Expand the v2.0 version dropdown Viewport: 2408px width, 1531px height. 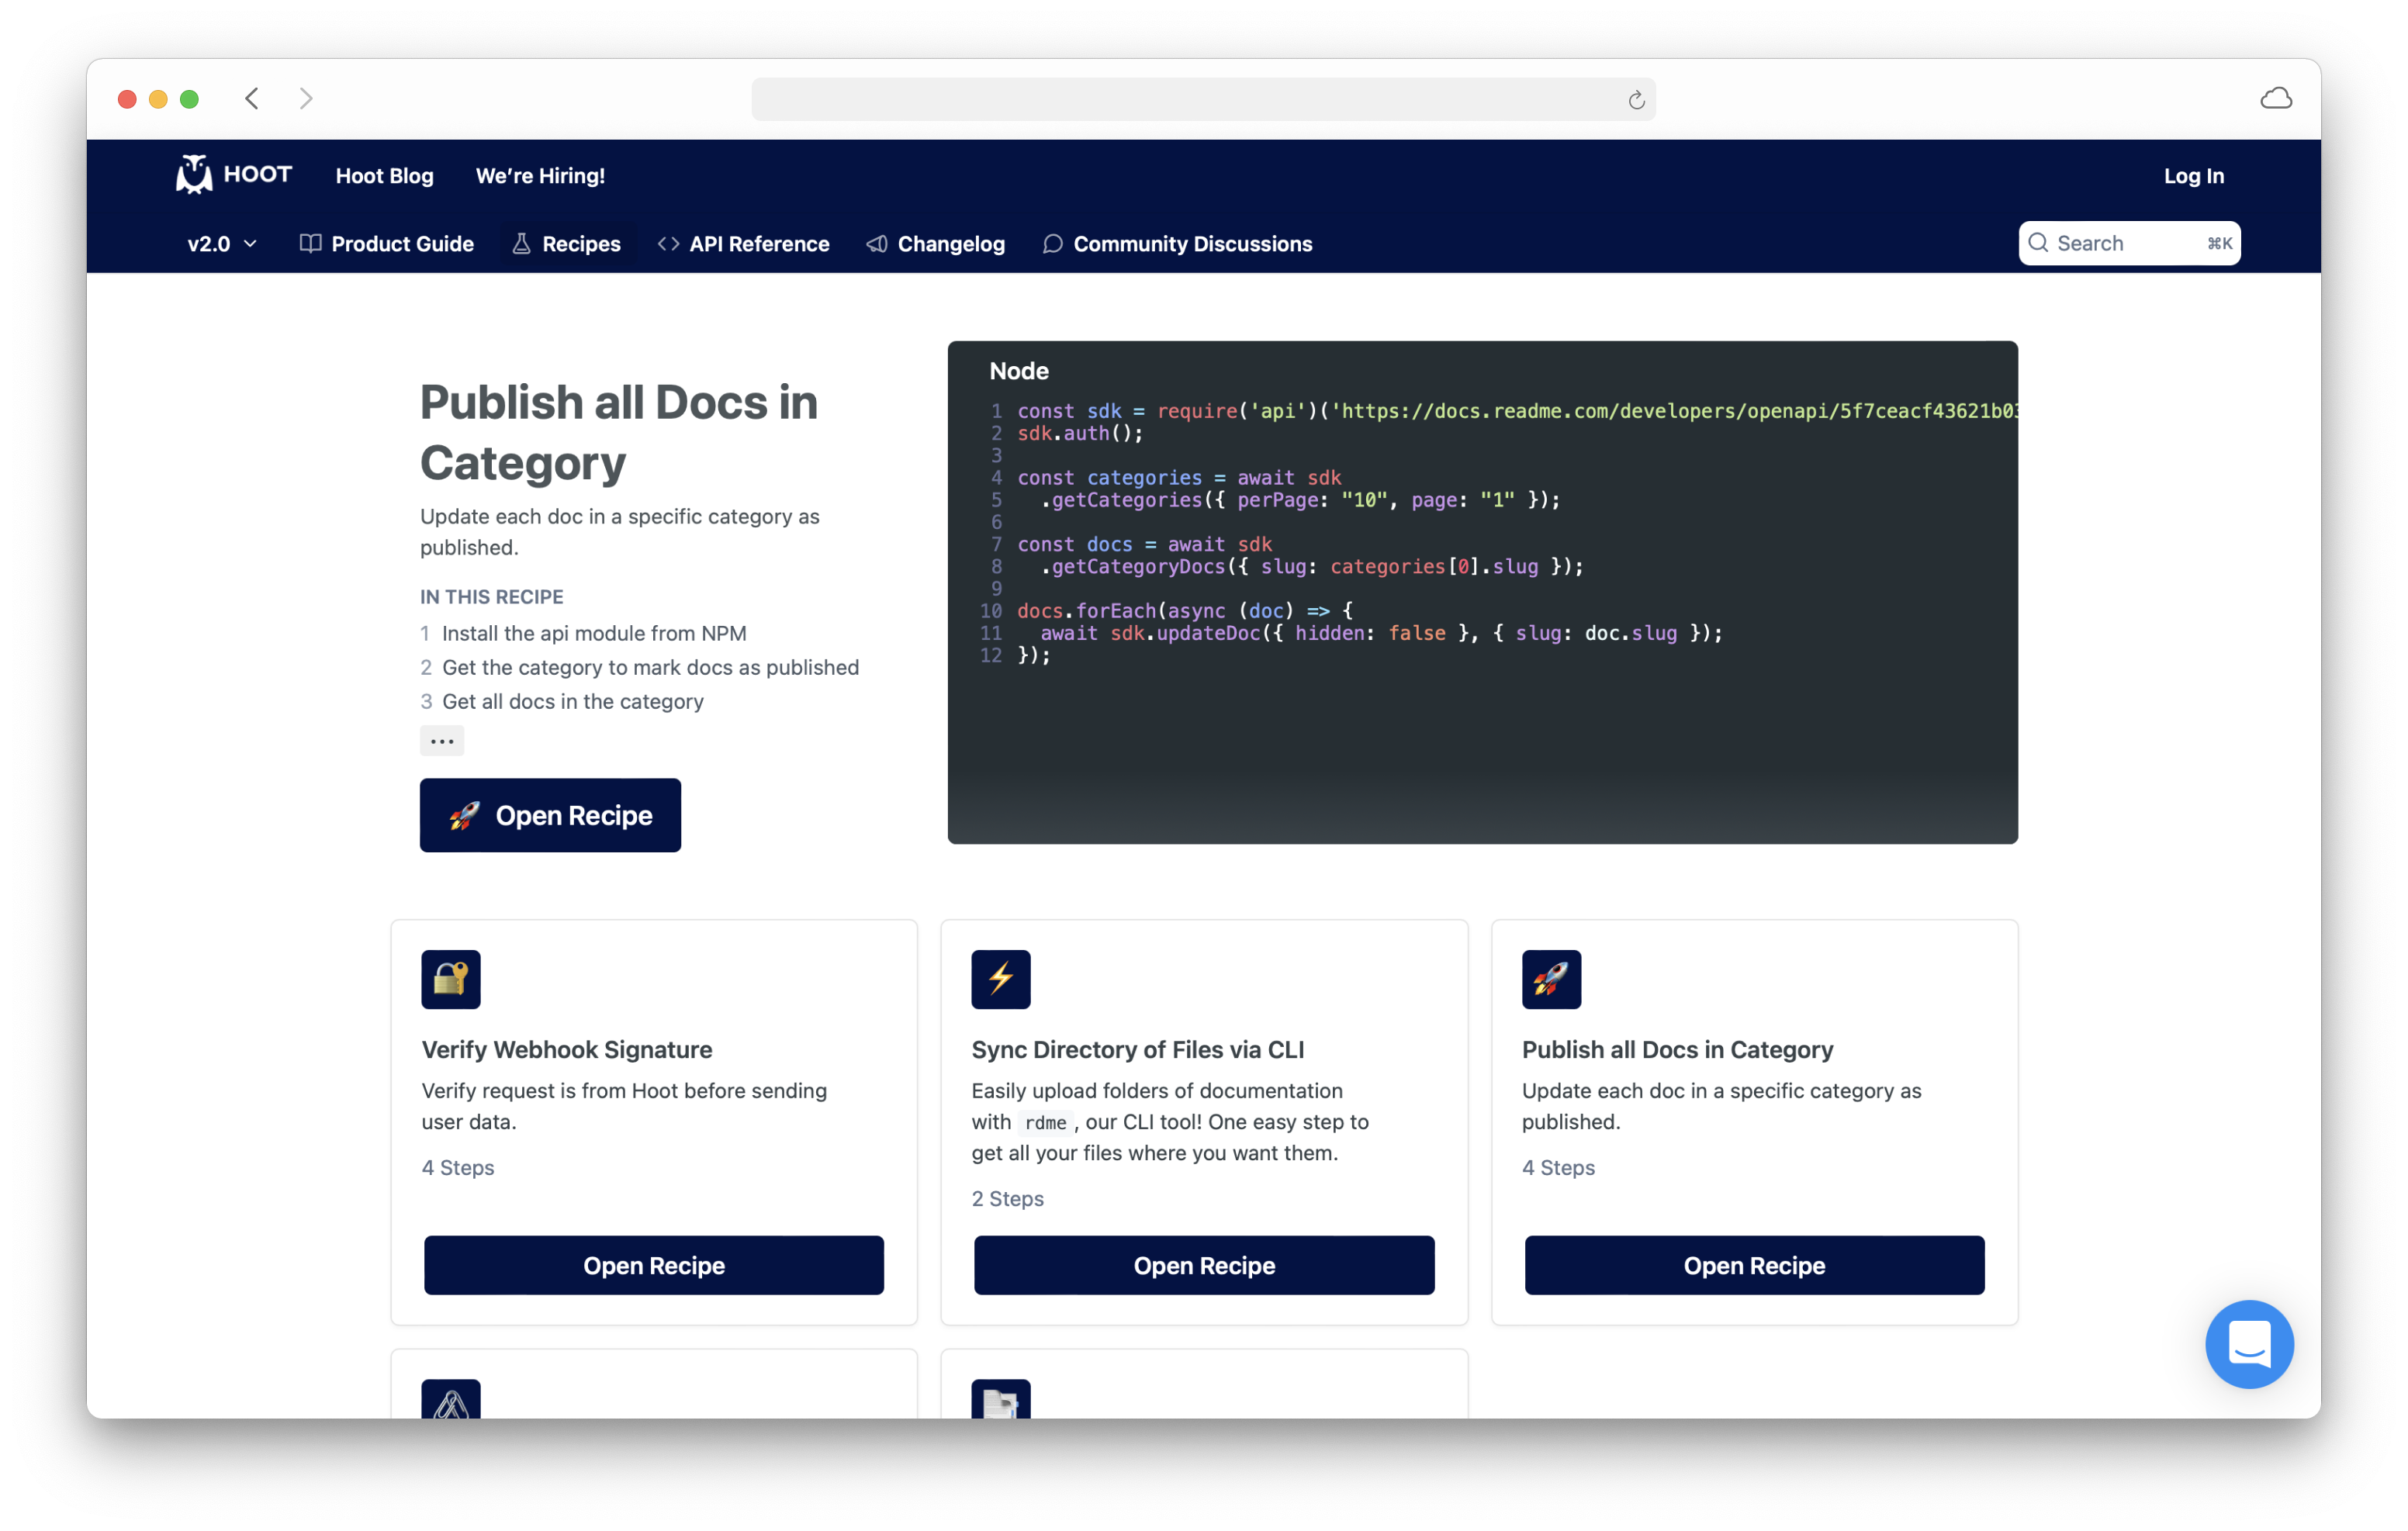222,243
